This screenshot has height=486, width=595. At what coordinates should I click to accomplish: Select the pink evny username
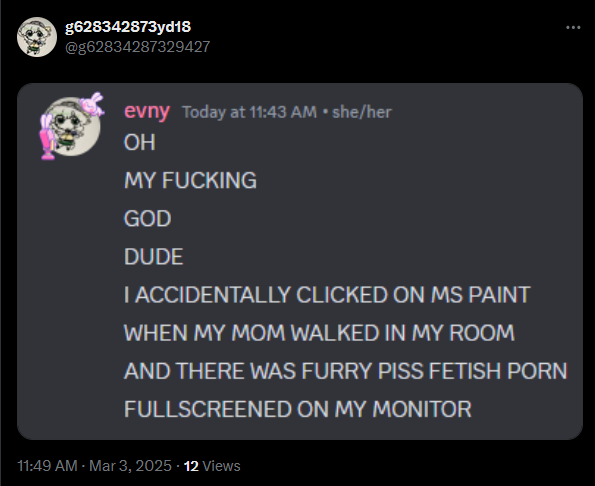pos(147,111)
